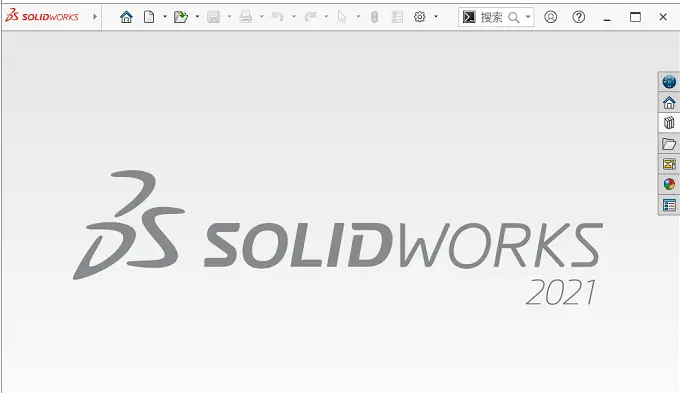The height and width of the screenshot is (393, 680).
Task: Click in the 搜索 search field
Action: [491, 17]
